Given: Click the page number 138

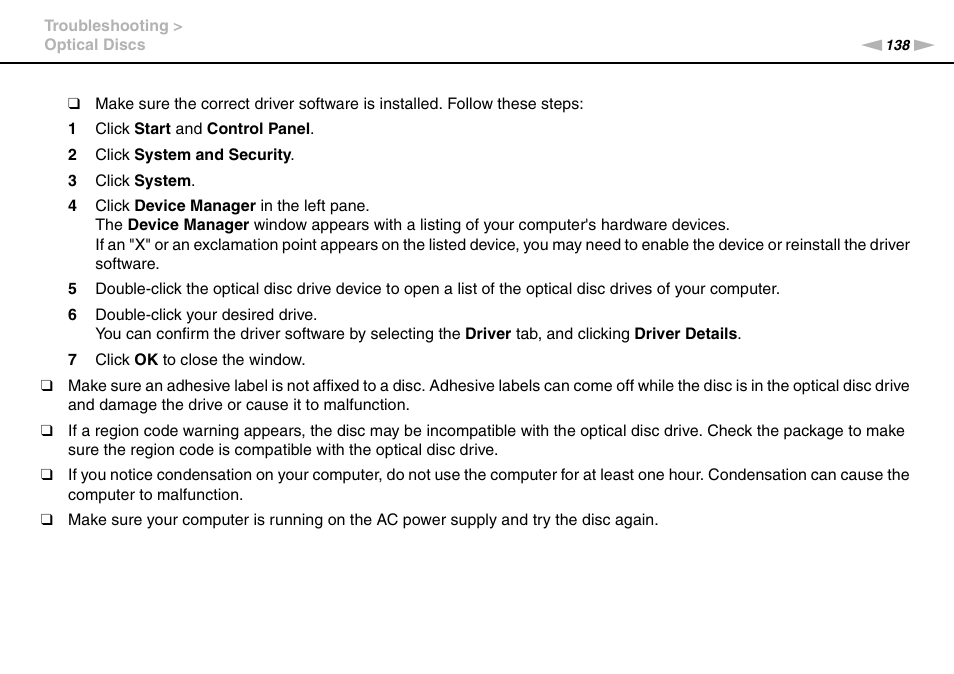Looking at the screenshot, I should [897, 46].
